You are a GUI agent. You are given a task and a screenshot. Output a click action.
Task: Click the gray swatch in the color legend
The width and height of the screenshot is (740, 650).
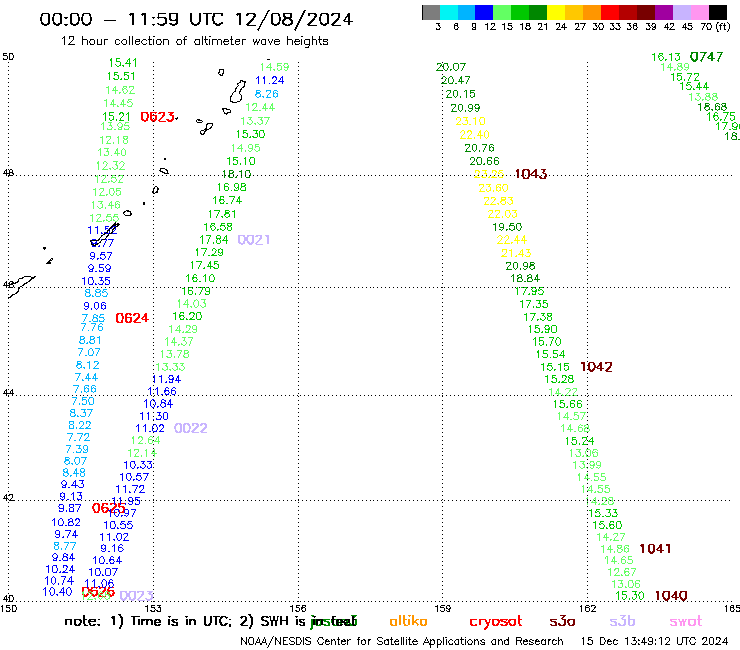coord(431,12)
